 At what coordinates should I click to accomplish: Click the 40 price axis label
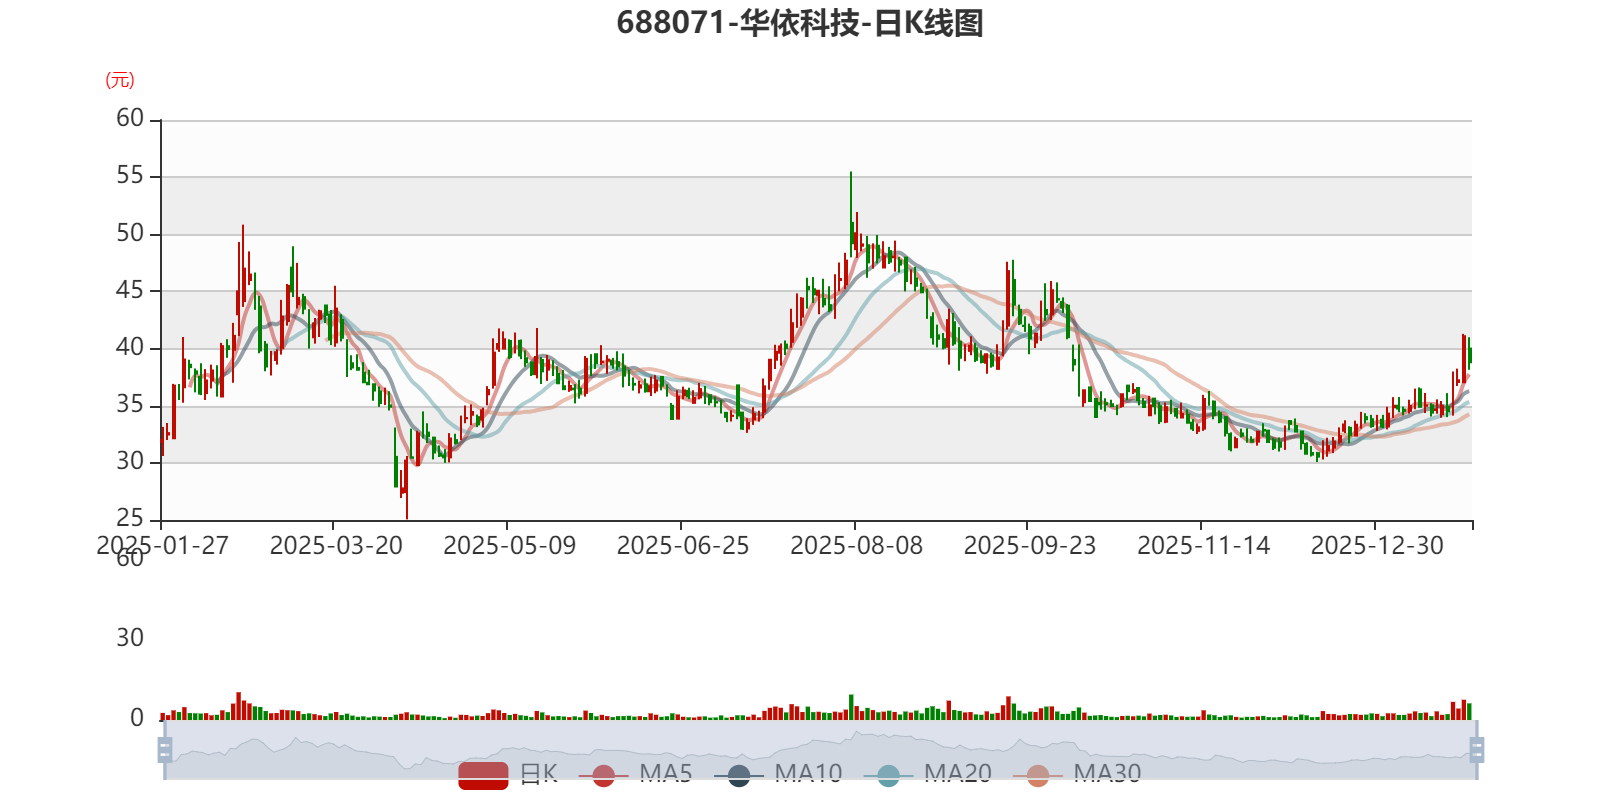coord(130,347)
